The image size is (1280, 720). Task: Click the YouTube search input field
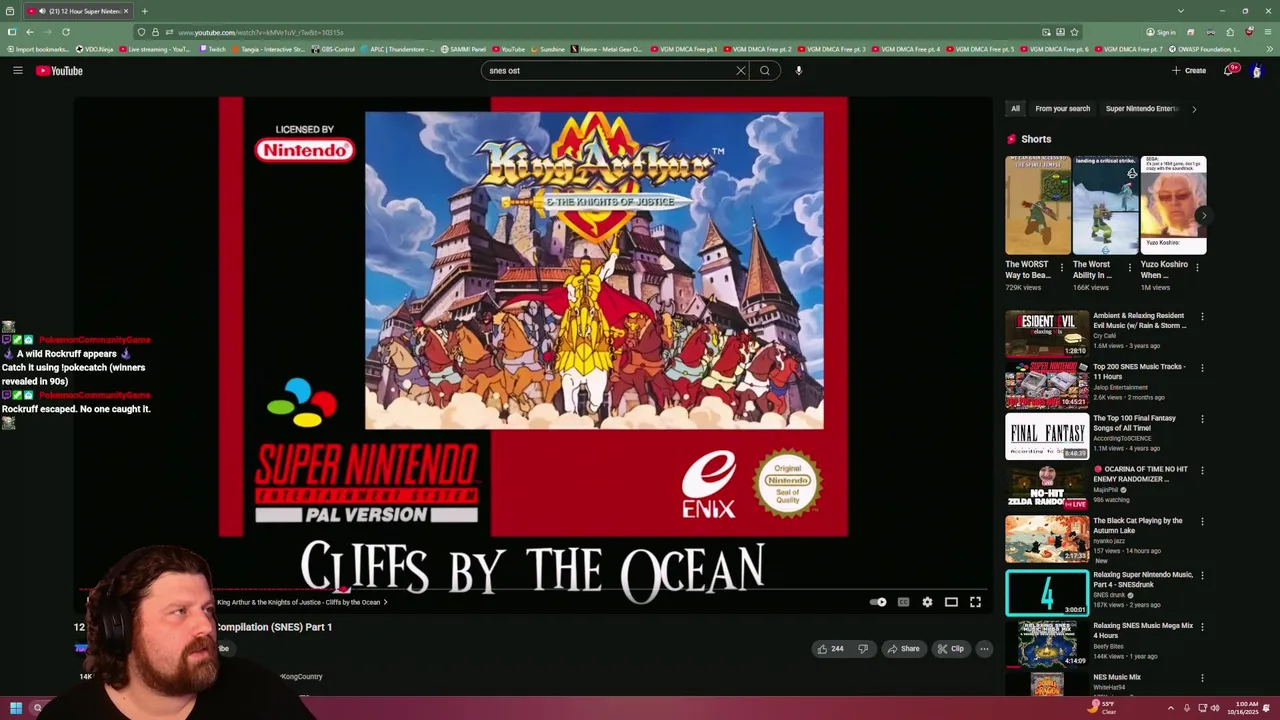[610, 70]
